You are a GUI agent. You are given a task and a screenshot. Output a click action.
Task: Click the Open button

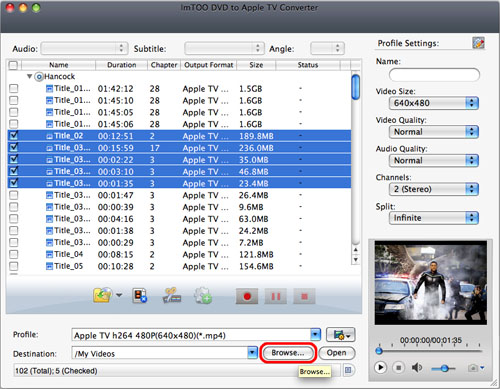(337, 353)
